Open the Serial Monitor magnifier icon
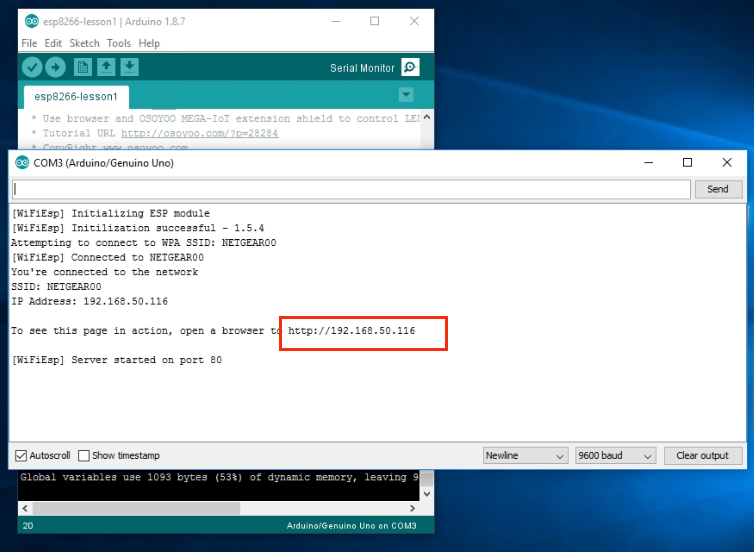754x552 pixels. [x=410, y=67]
